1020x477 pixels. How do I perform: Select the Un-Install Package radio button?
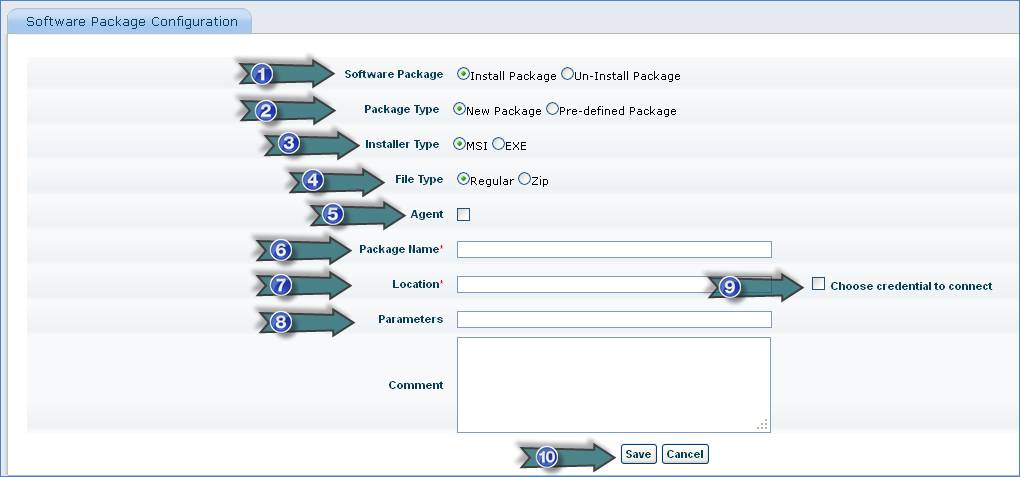point(568,74)
